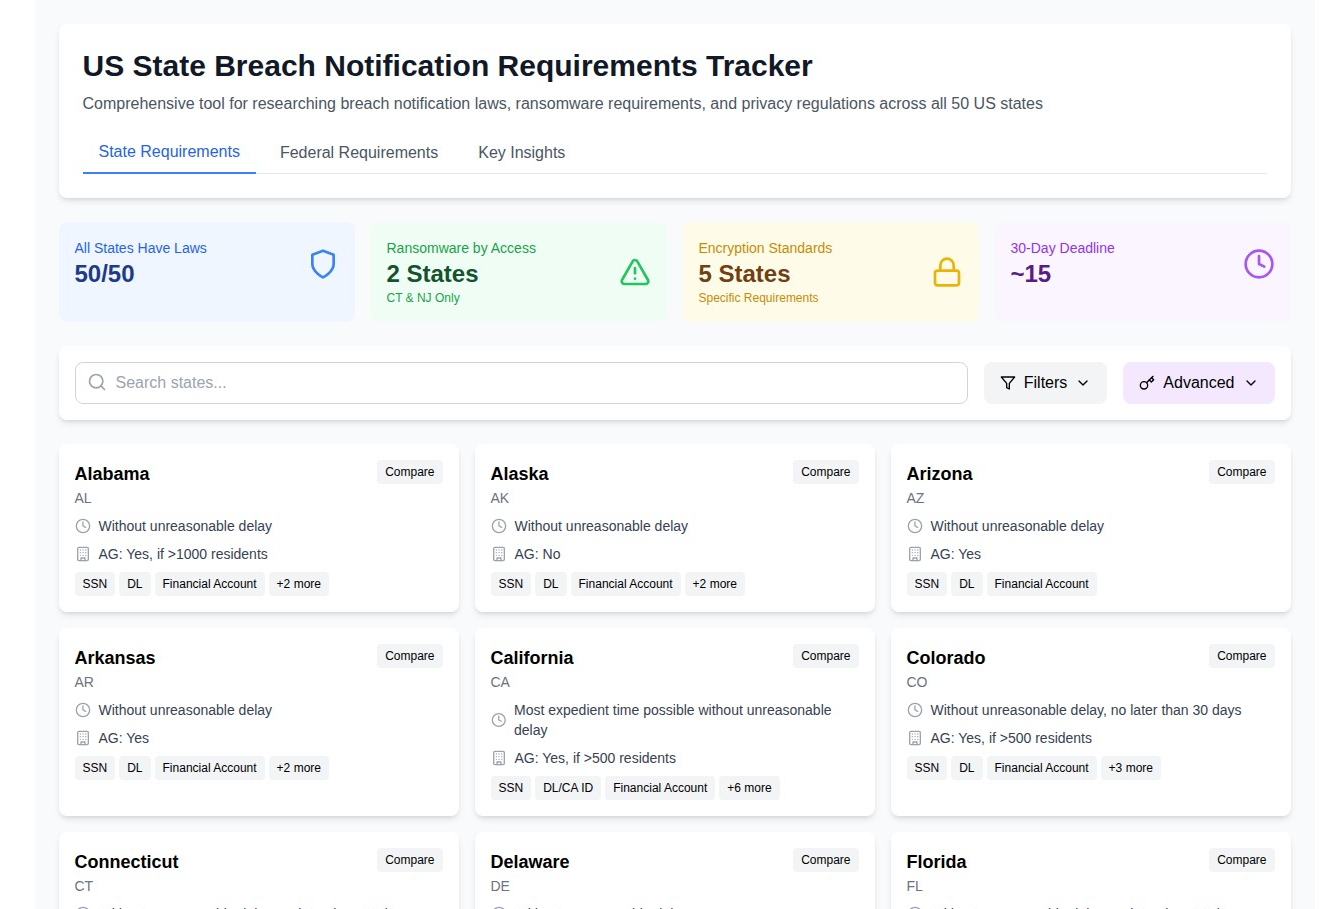Click the AG icon on California's card

pyautogui.click(x=498, y=758)
